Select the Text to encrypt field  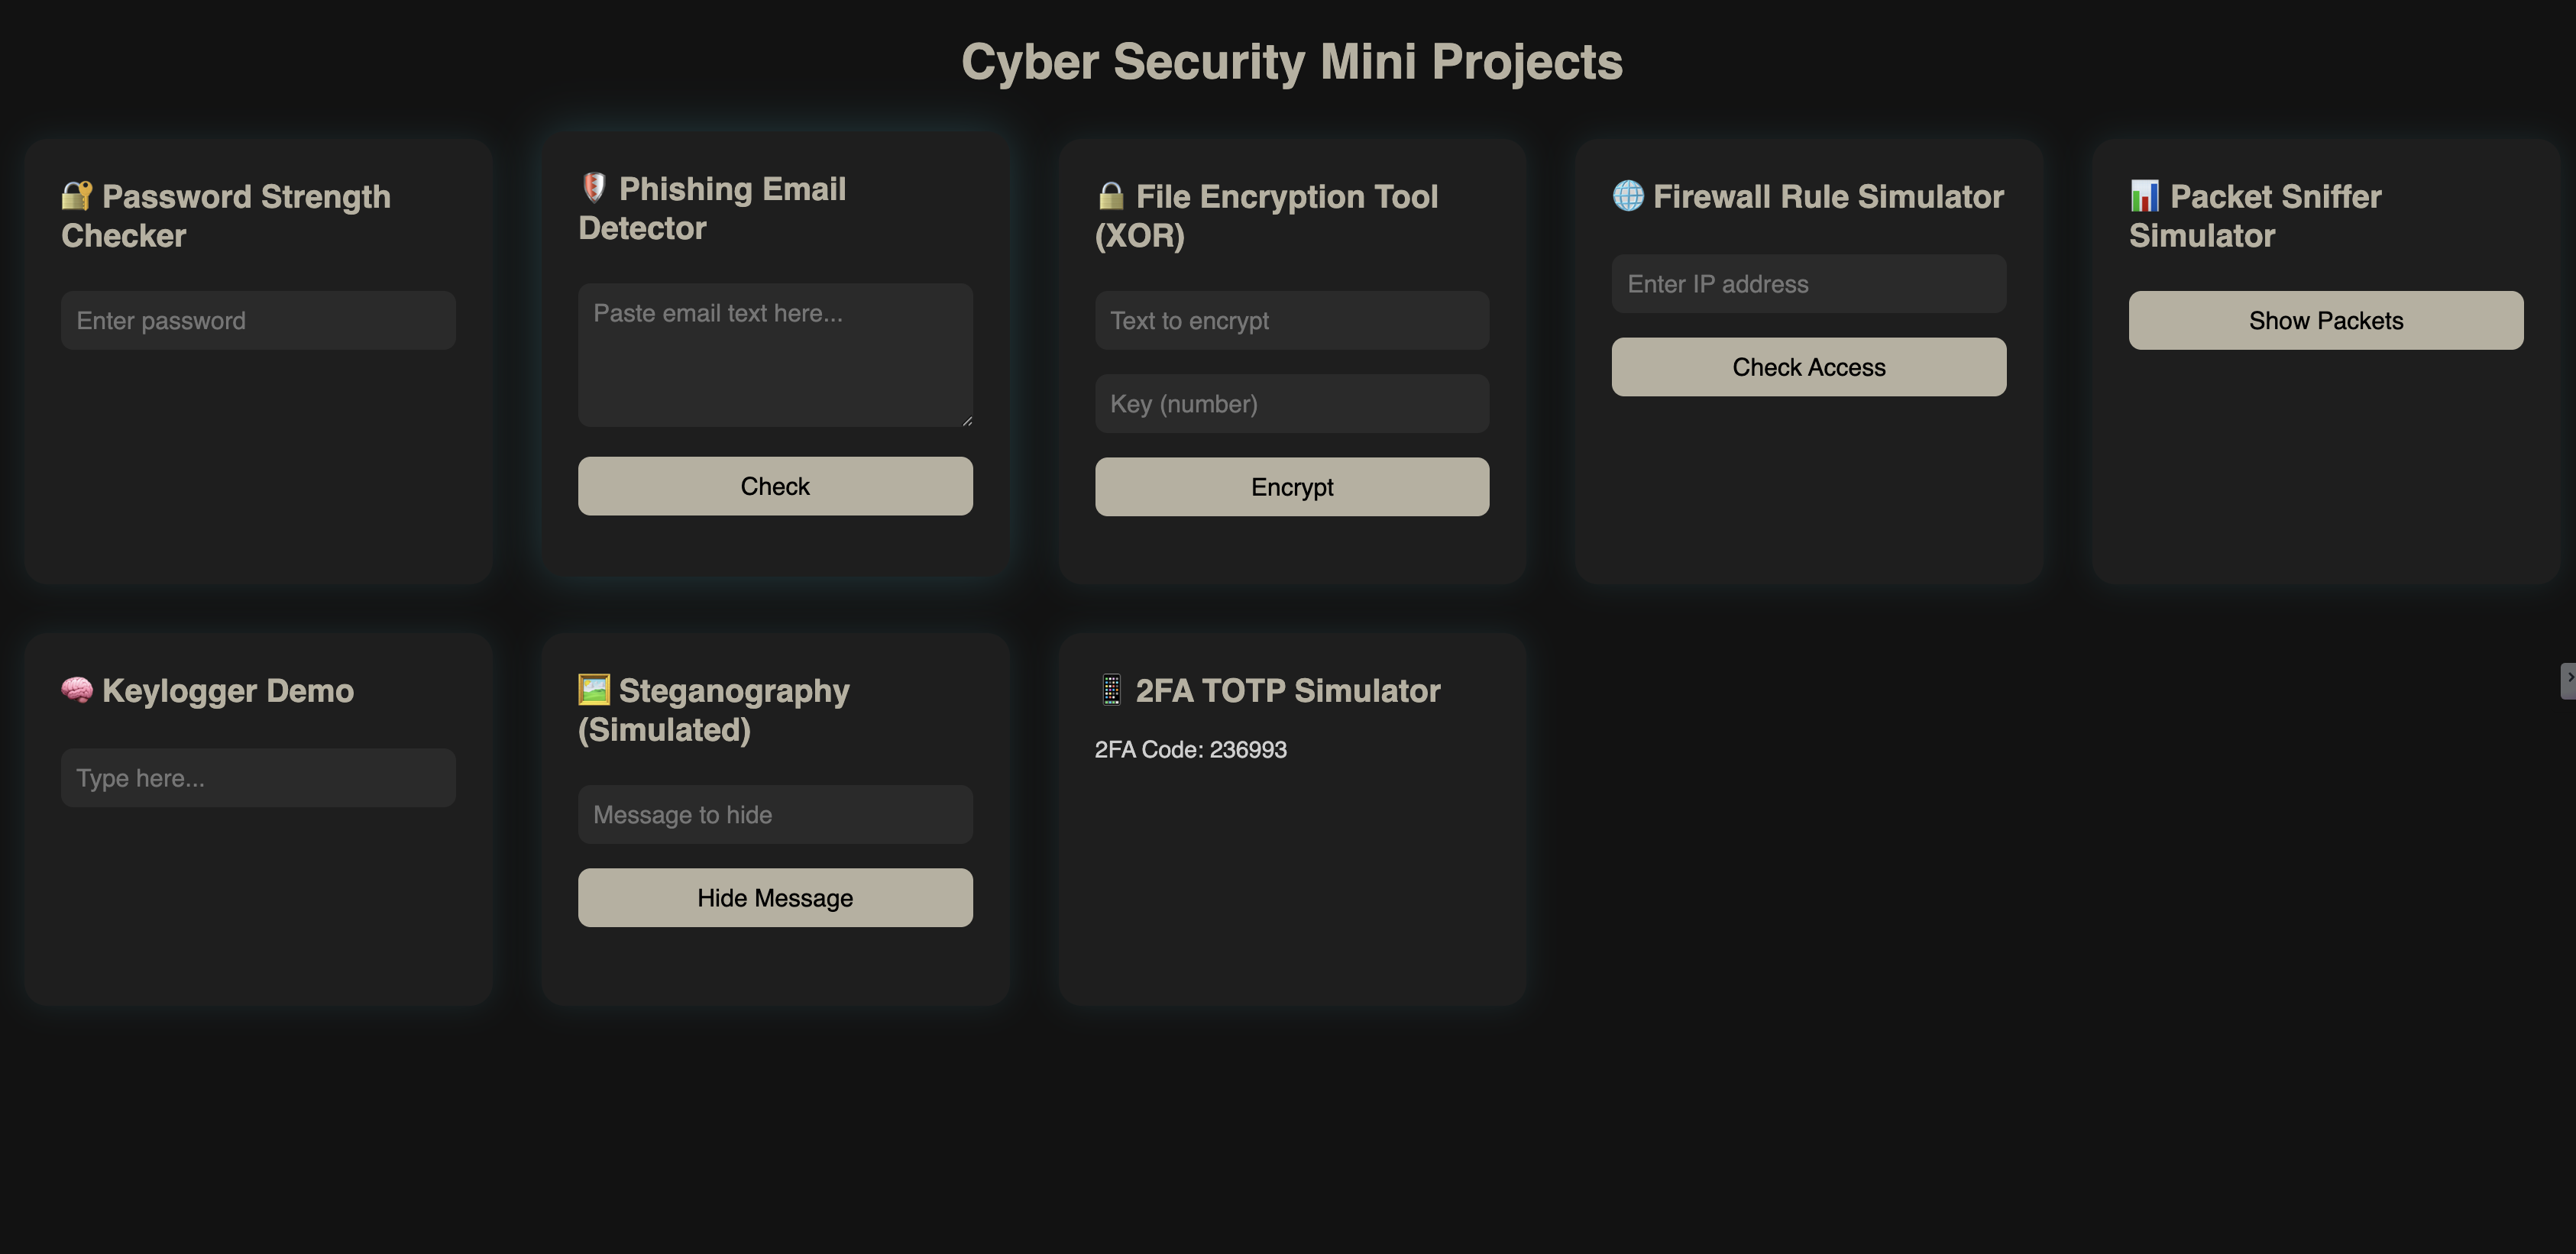pos(1291,321)
